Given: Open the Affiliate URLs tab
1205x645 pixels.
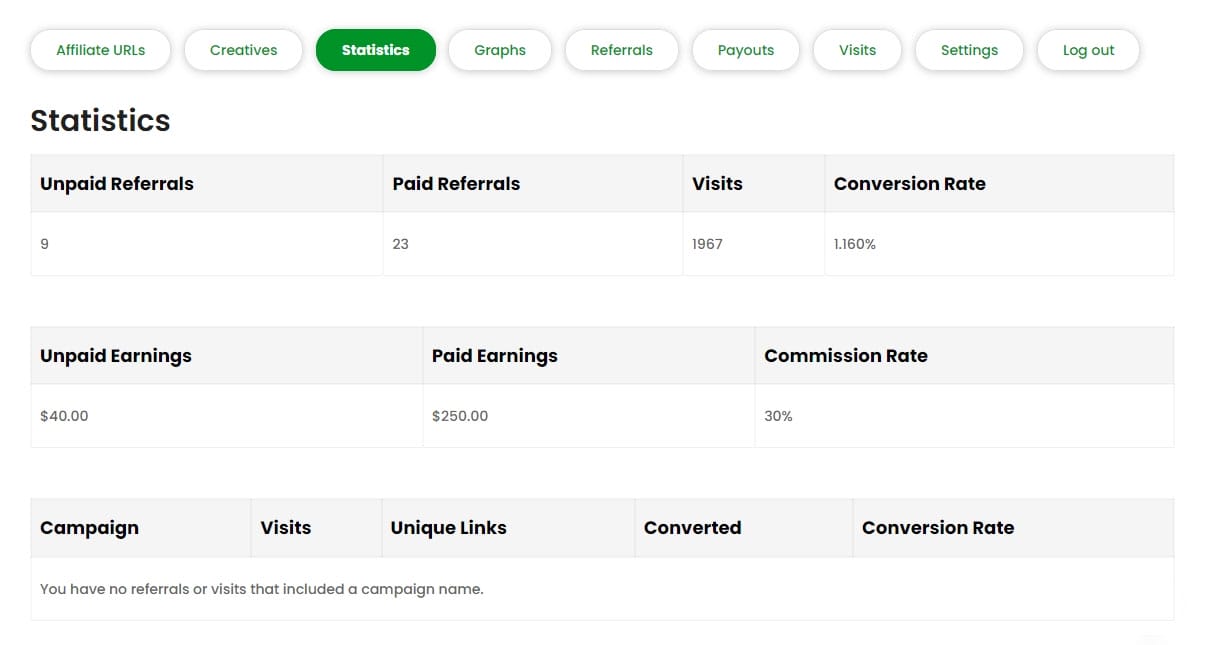Looking at the screenshot, I should pyautogui.click(x=100, y=50).
